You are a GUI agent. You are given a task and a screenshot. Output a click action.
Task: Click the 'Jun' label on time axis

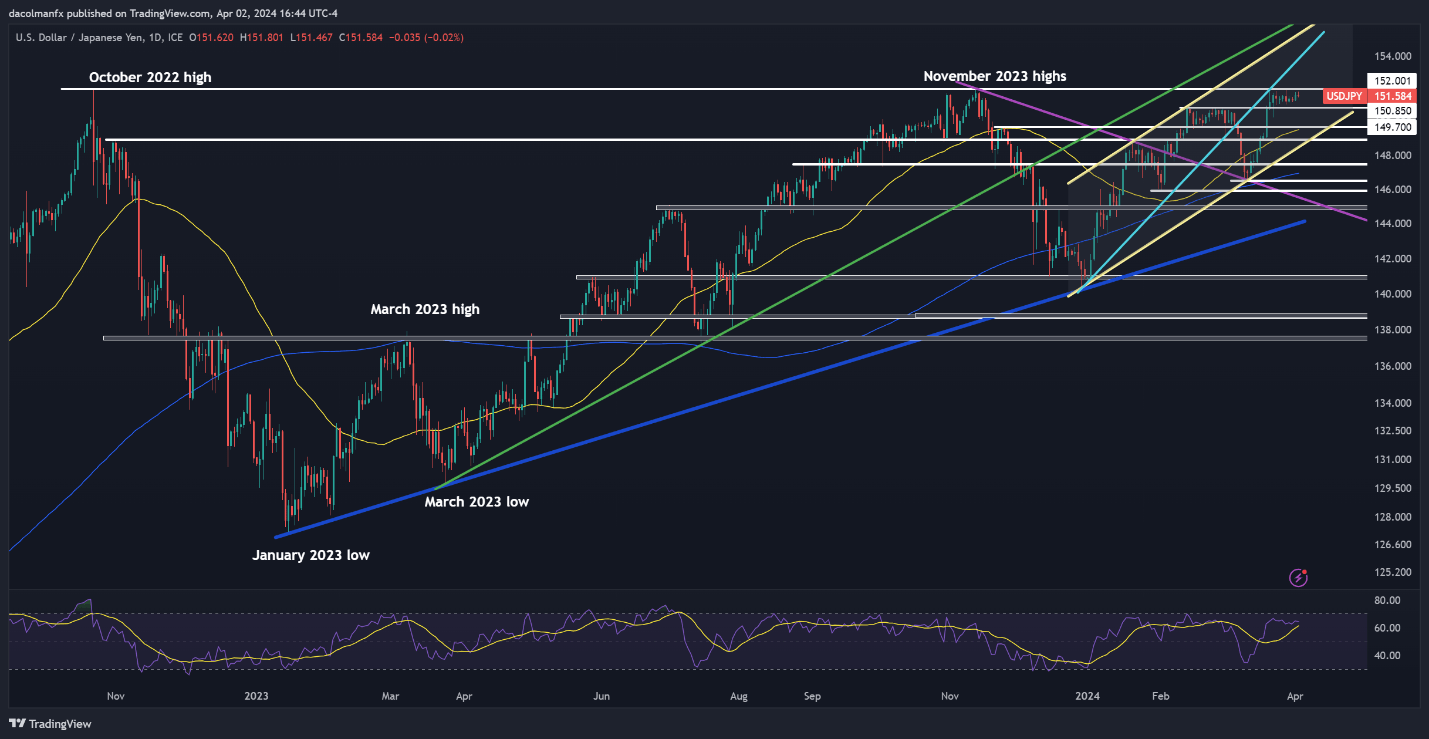[x=601, y=695]
